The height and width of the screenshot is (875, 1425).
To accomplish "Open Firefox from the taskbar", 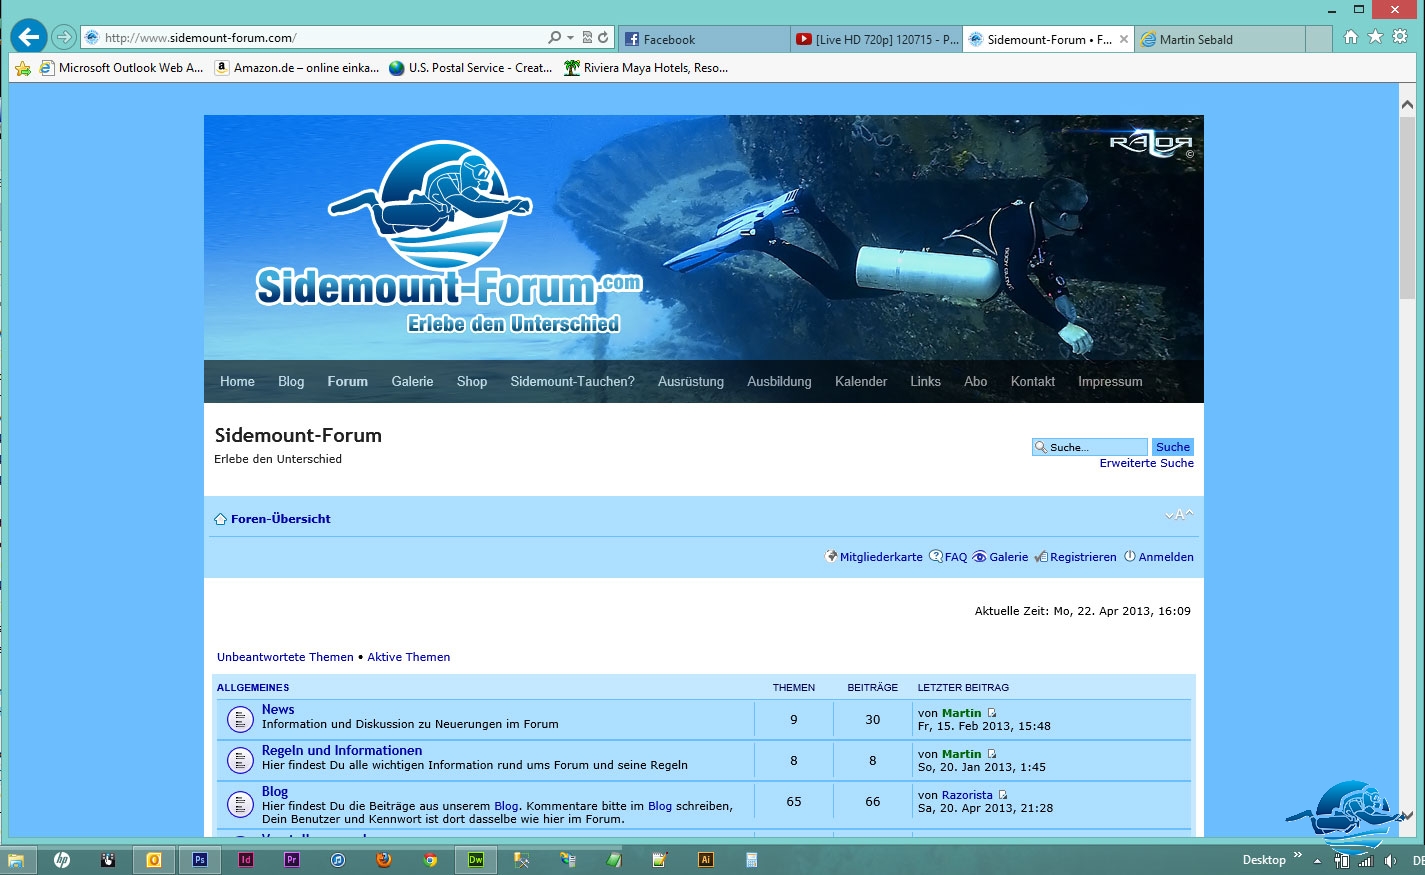I will pos(384,860).
